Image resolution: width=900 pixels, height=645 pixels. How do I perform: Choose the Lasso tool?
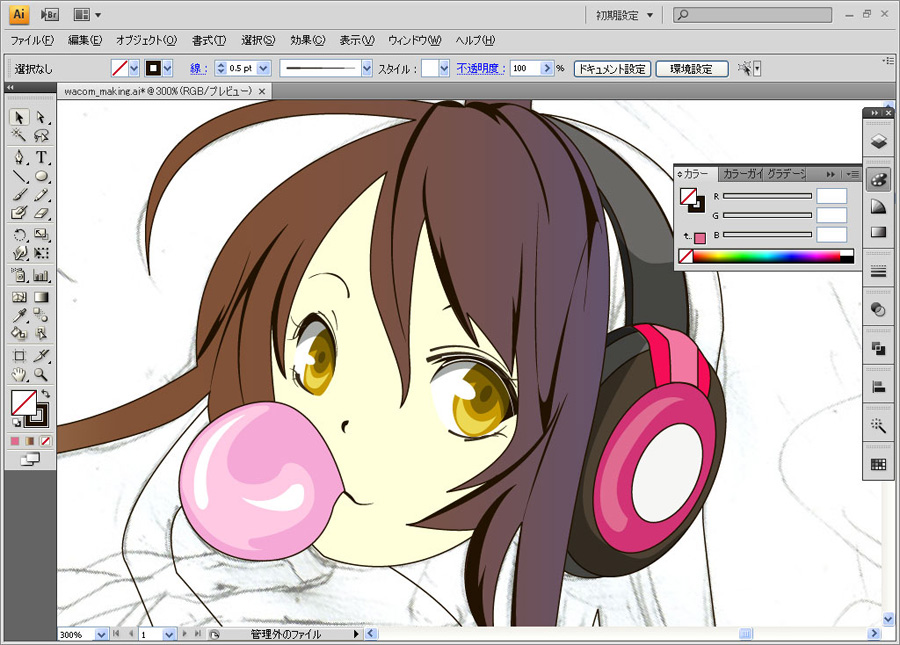[41, 136]
